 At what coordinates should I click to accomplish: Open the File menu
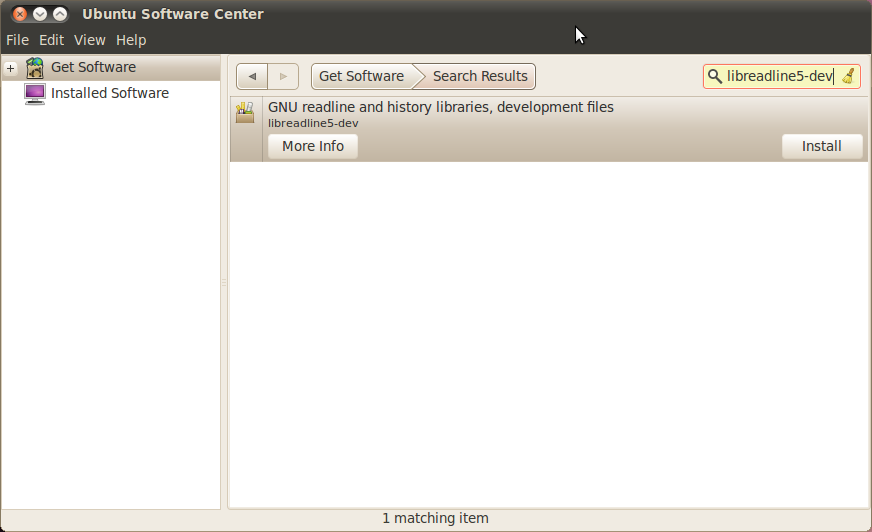(17, 40)
